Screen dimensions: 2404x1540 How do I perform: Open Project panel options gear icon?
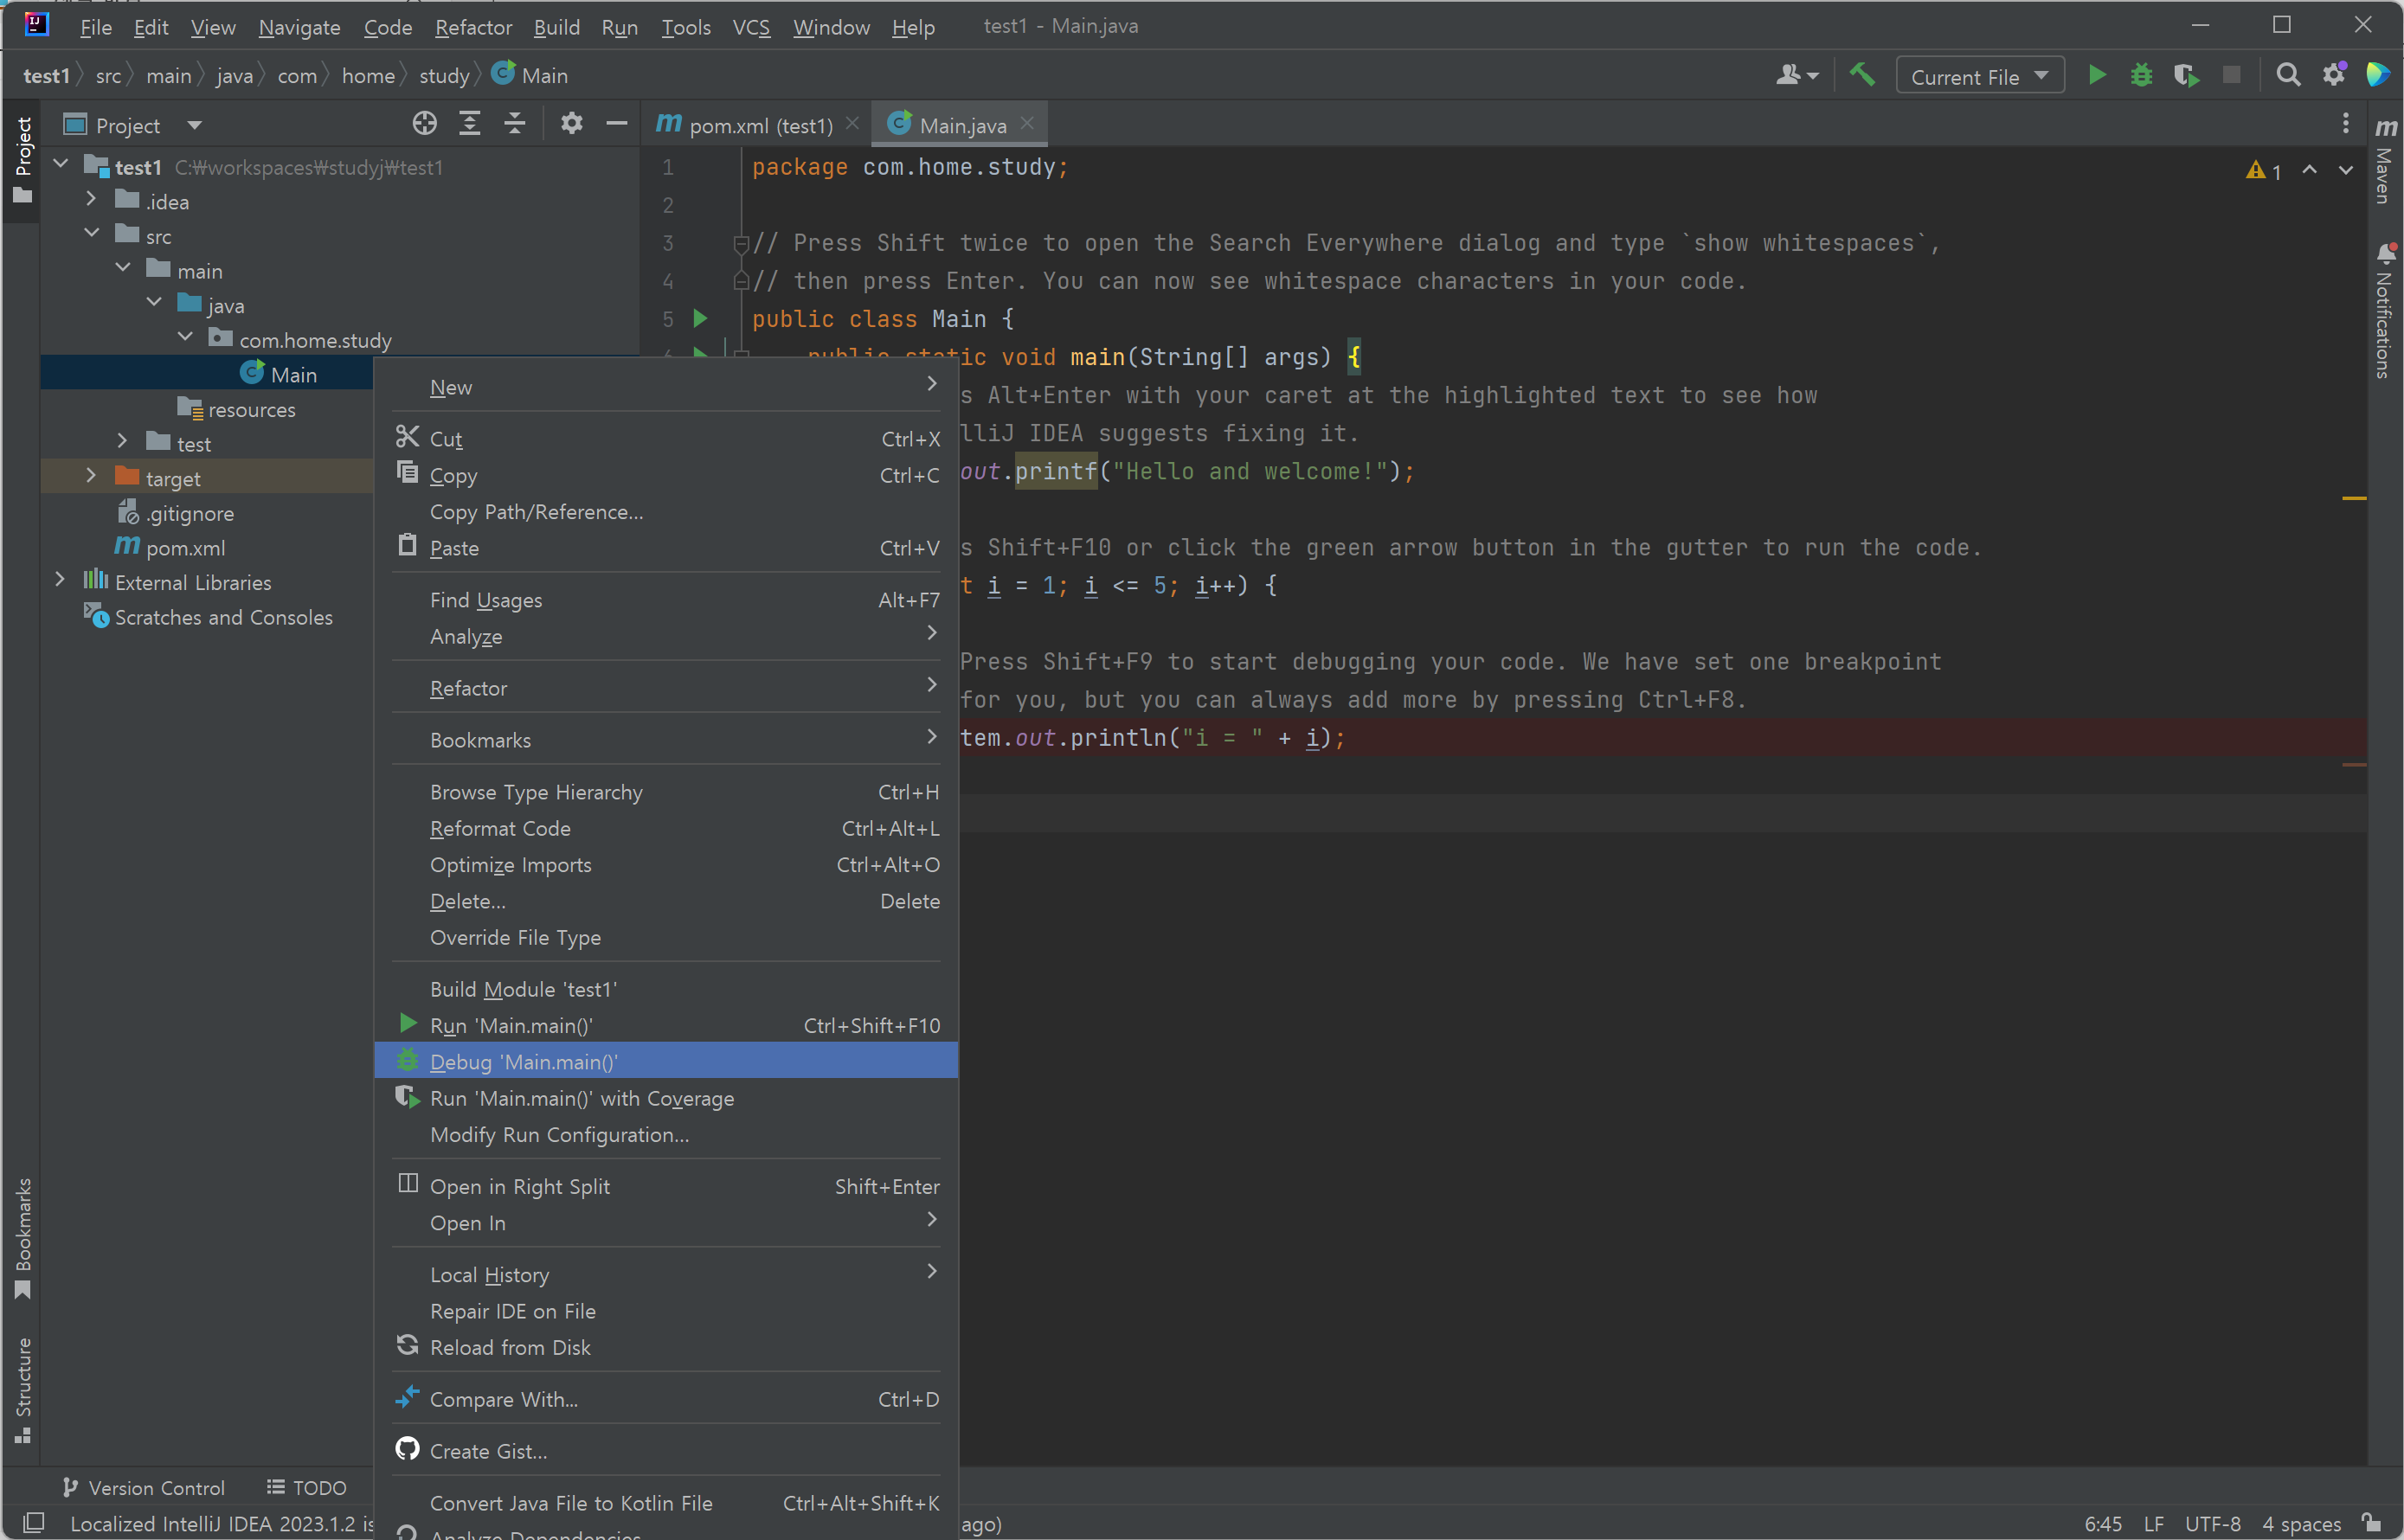click(571, 124)
